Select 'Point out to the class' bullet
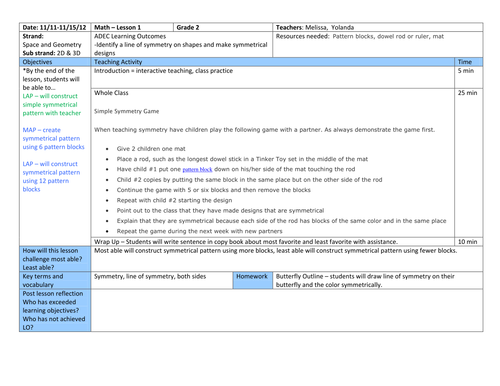This screenshot has width=500, height=386. [x=220, y=211]
